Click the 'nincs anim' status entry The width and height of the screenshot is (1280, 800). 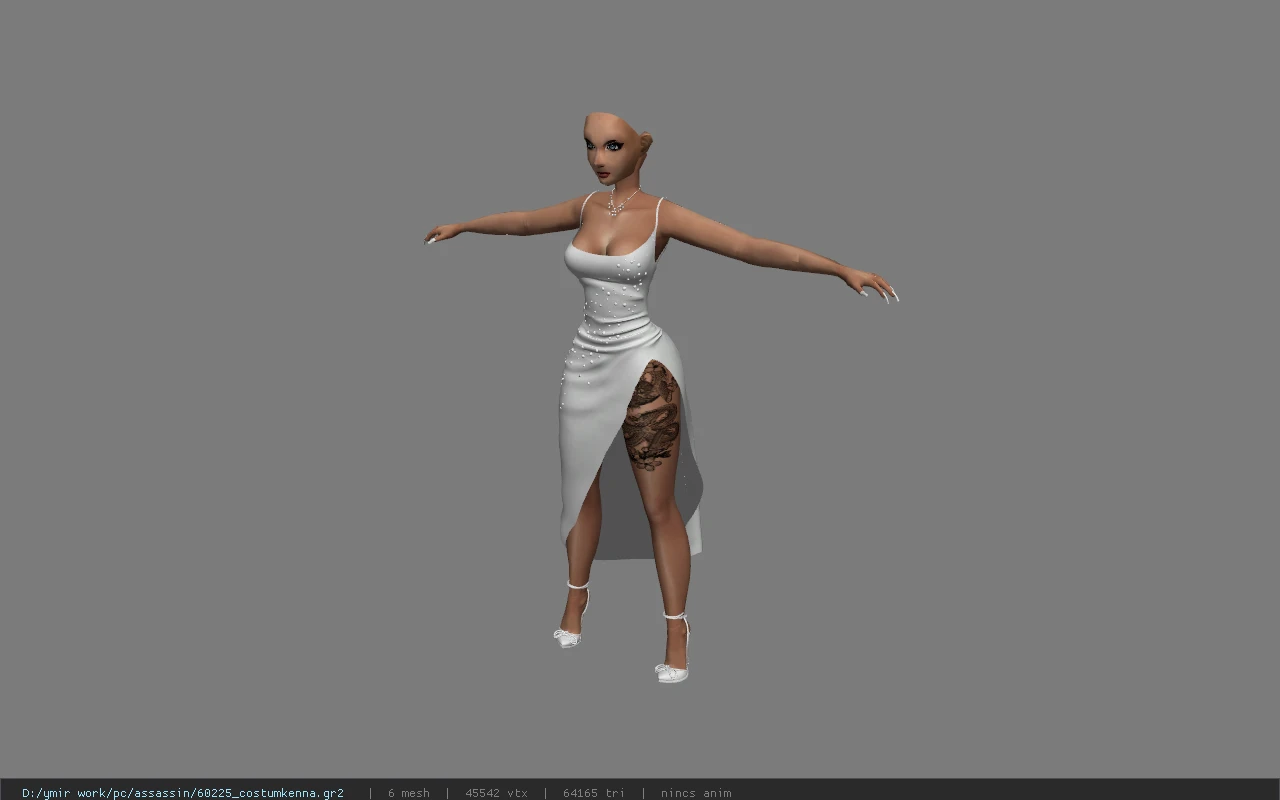click(696, 793)
